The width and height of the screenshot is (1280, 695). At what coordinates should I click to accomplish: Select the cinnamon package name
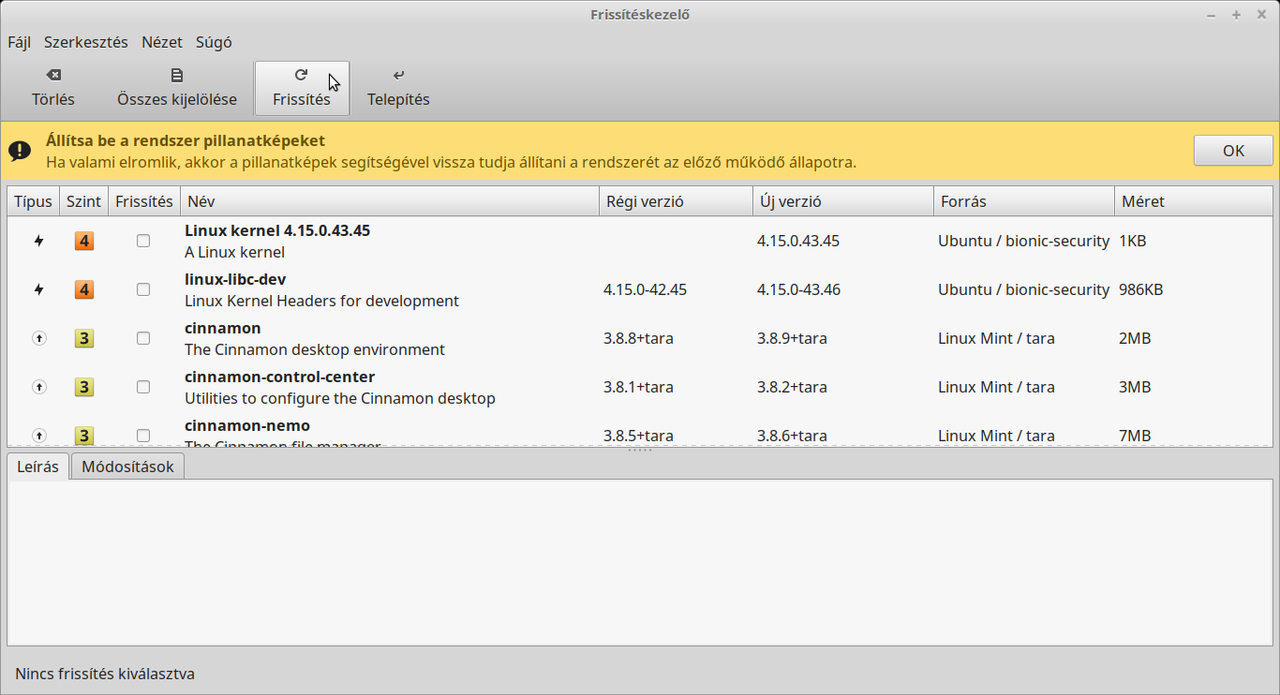(x=223, y=328)
